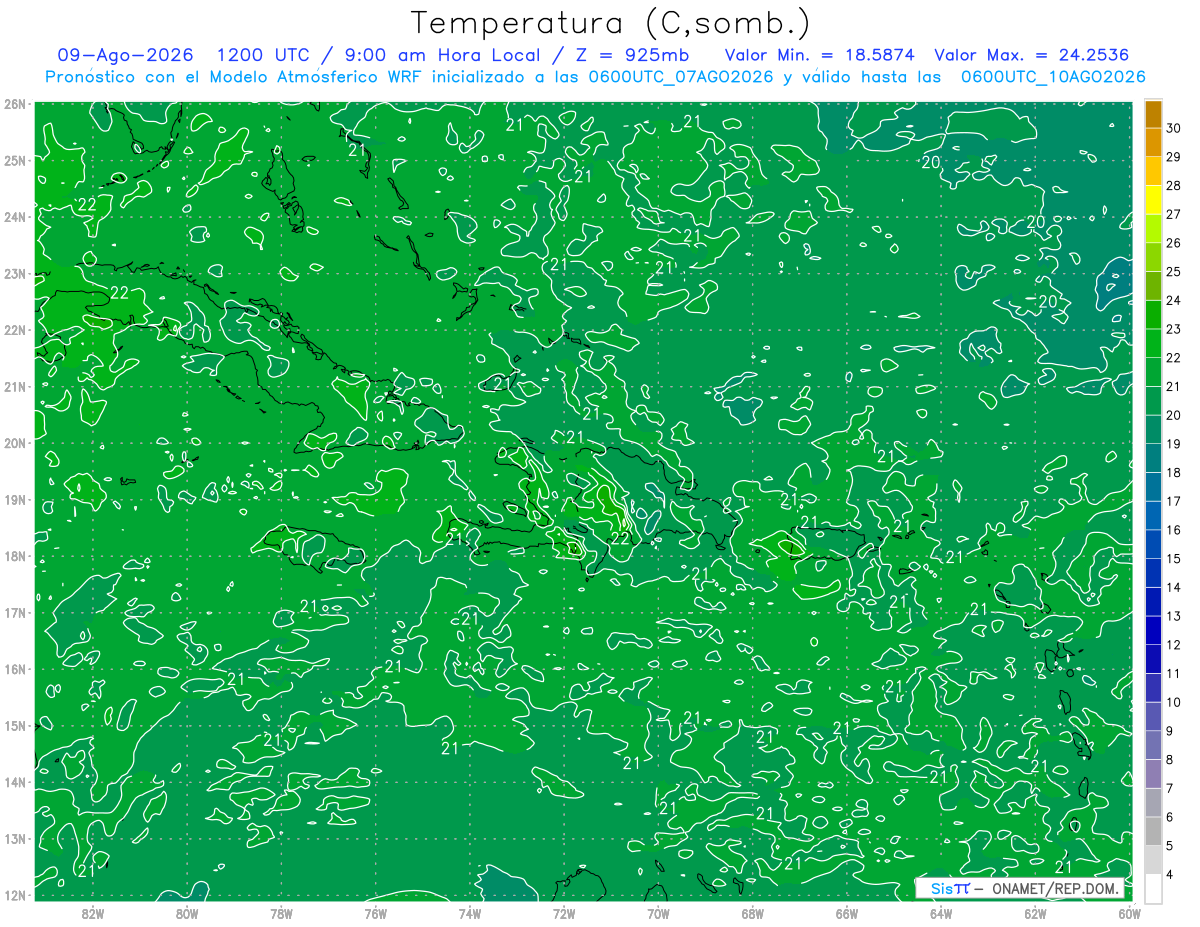The height and width of the screenshot is (927, 1200).
Task: Click the '15N' latitude label
Action: point(15,725)
